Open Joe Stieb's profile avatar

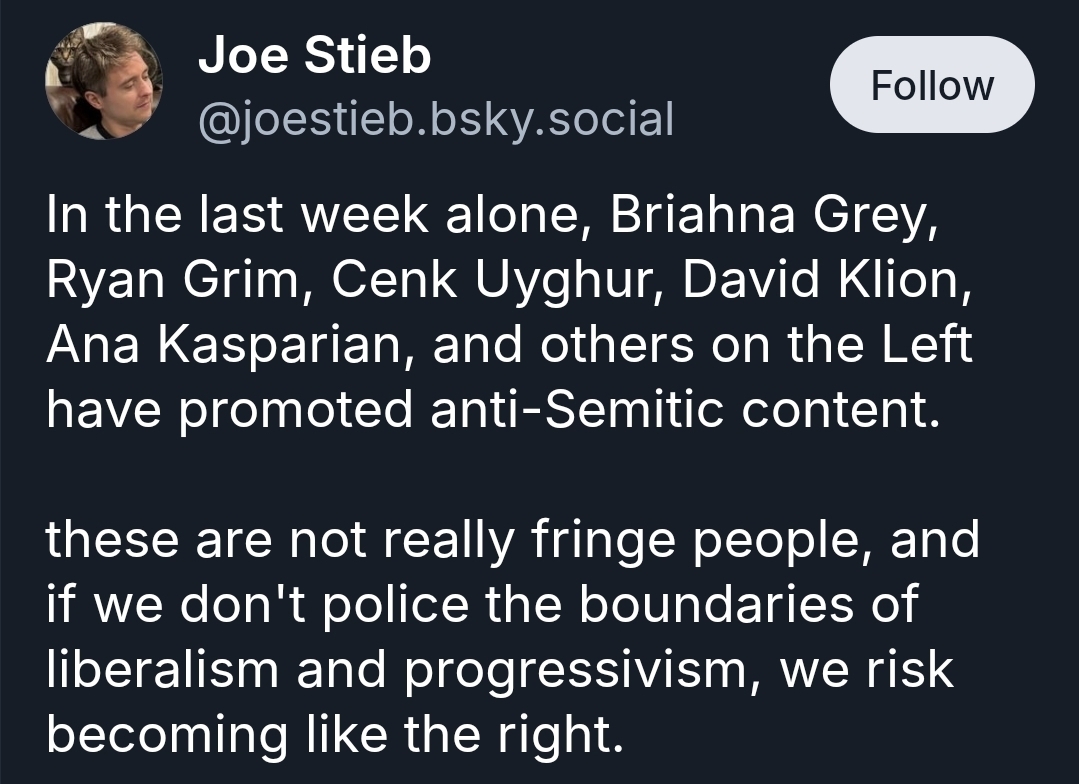click(104, 82)
